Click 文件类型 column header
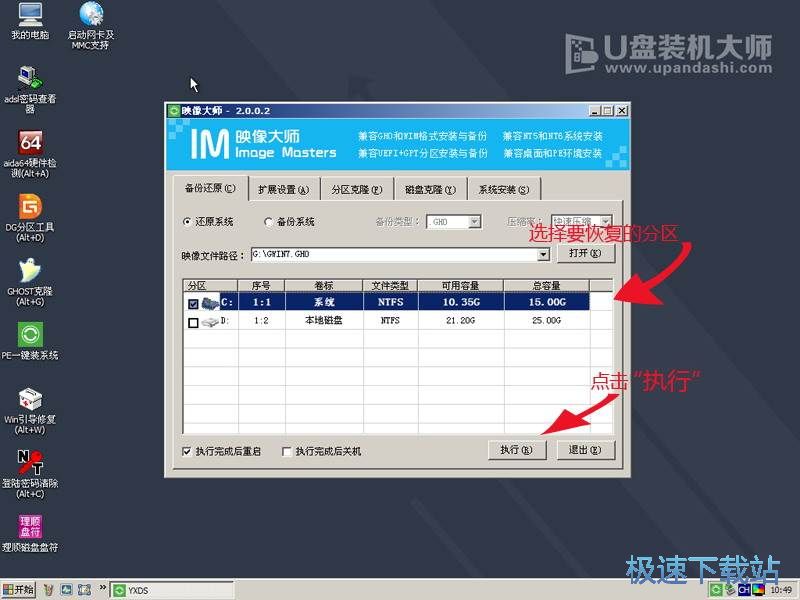The image size is (800, 600). [x=390, y=286]
